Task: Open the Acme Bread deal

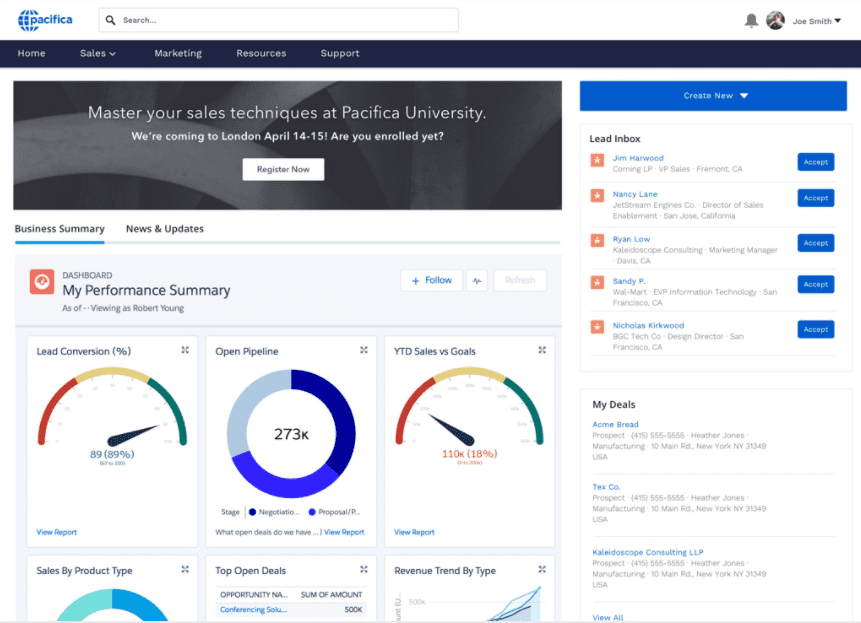Action: point(615,424)
